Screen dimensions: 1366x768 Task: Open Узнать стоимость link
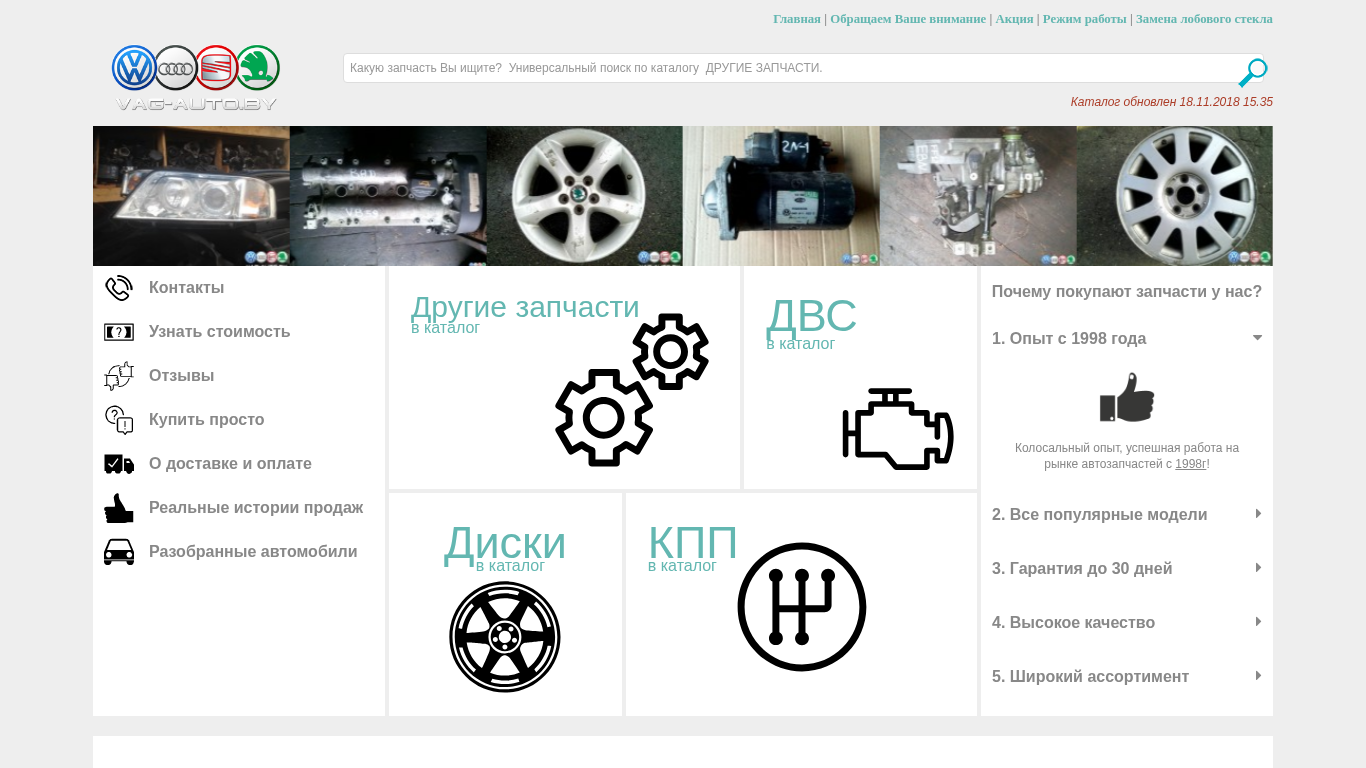(219, 332)
